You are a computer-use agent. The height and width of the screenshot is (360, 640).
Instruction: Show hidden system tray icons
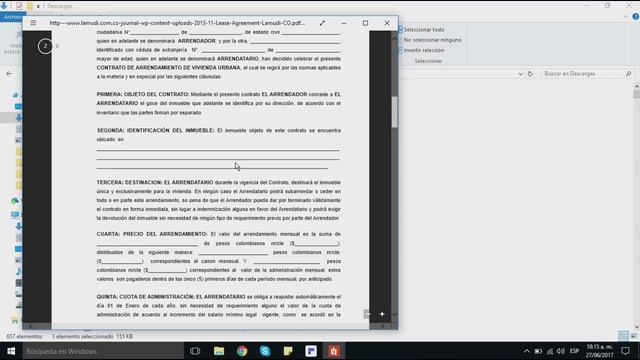[x=527, y=351]
